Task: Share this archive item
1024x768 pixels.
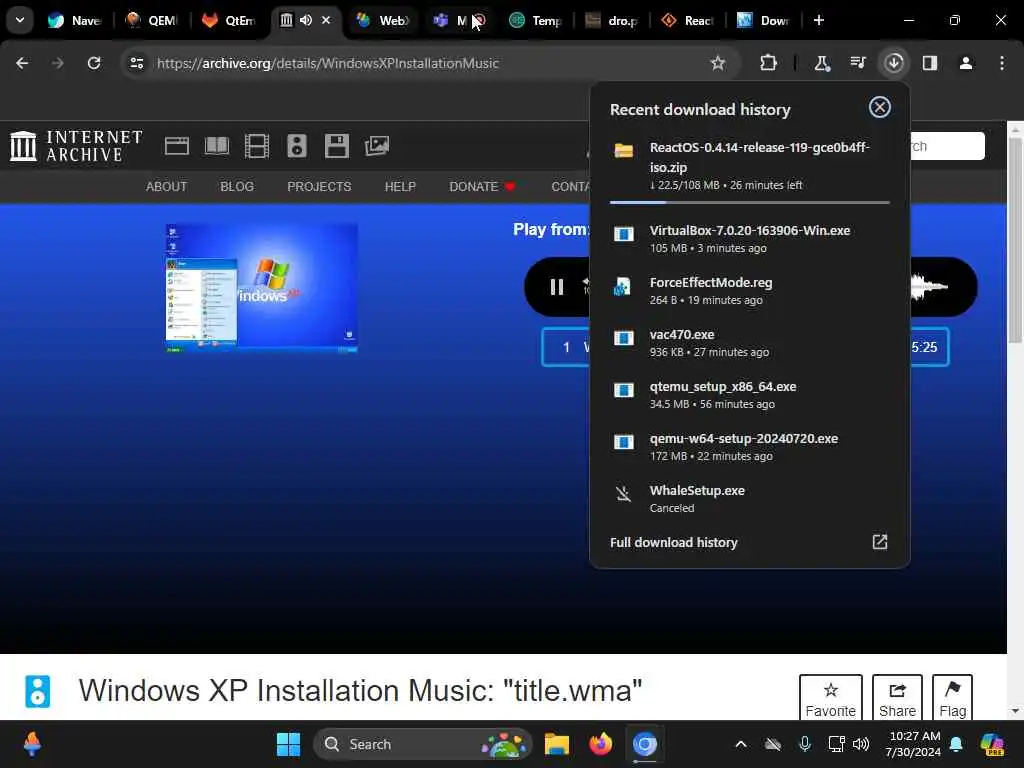Action: [897, 697]
